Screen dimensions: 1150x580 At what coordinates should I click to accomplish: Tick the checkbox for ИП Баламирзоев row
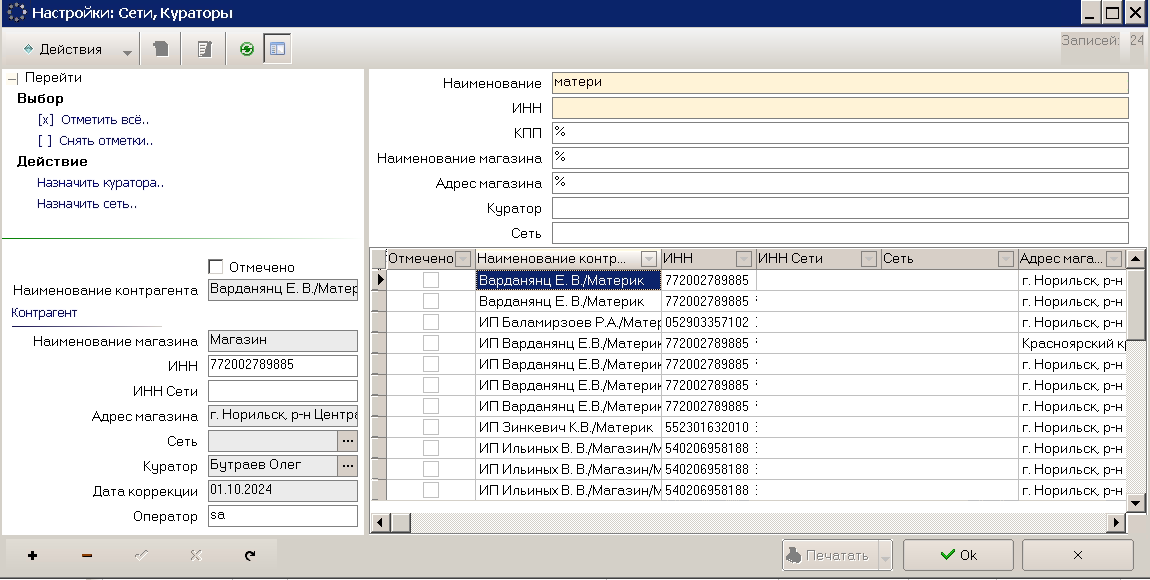[x=431, y=322]
